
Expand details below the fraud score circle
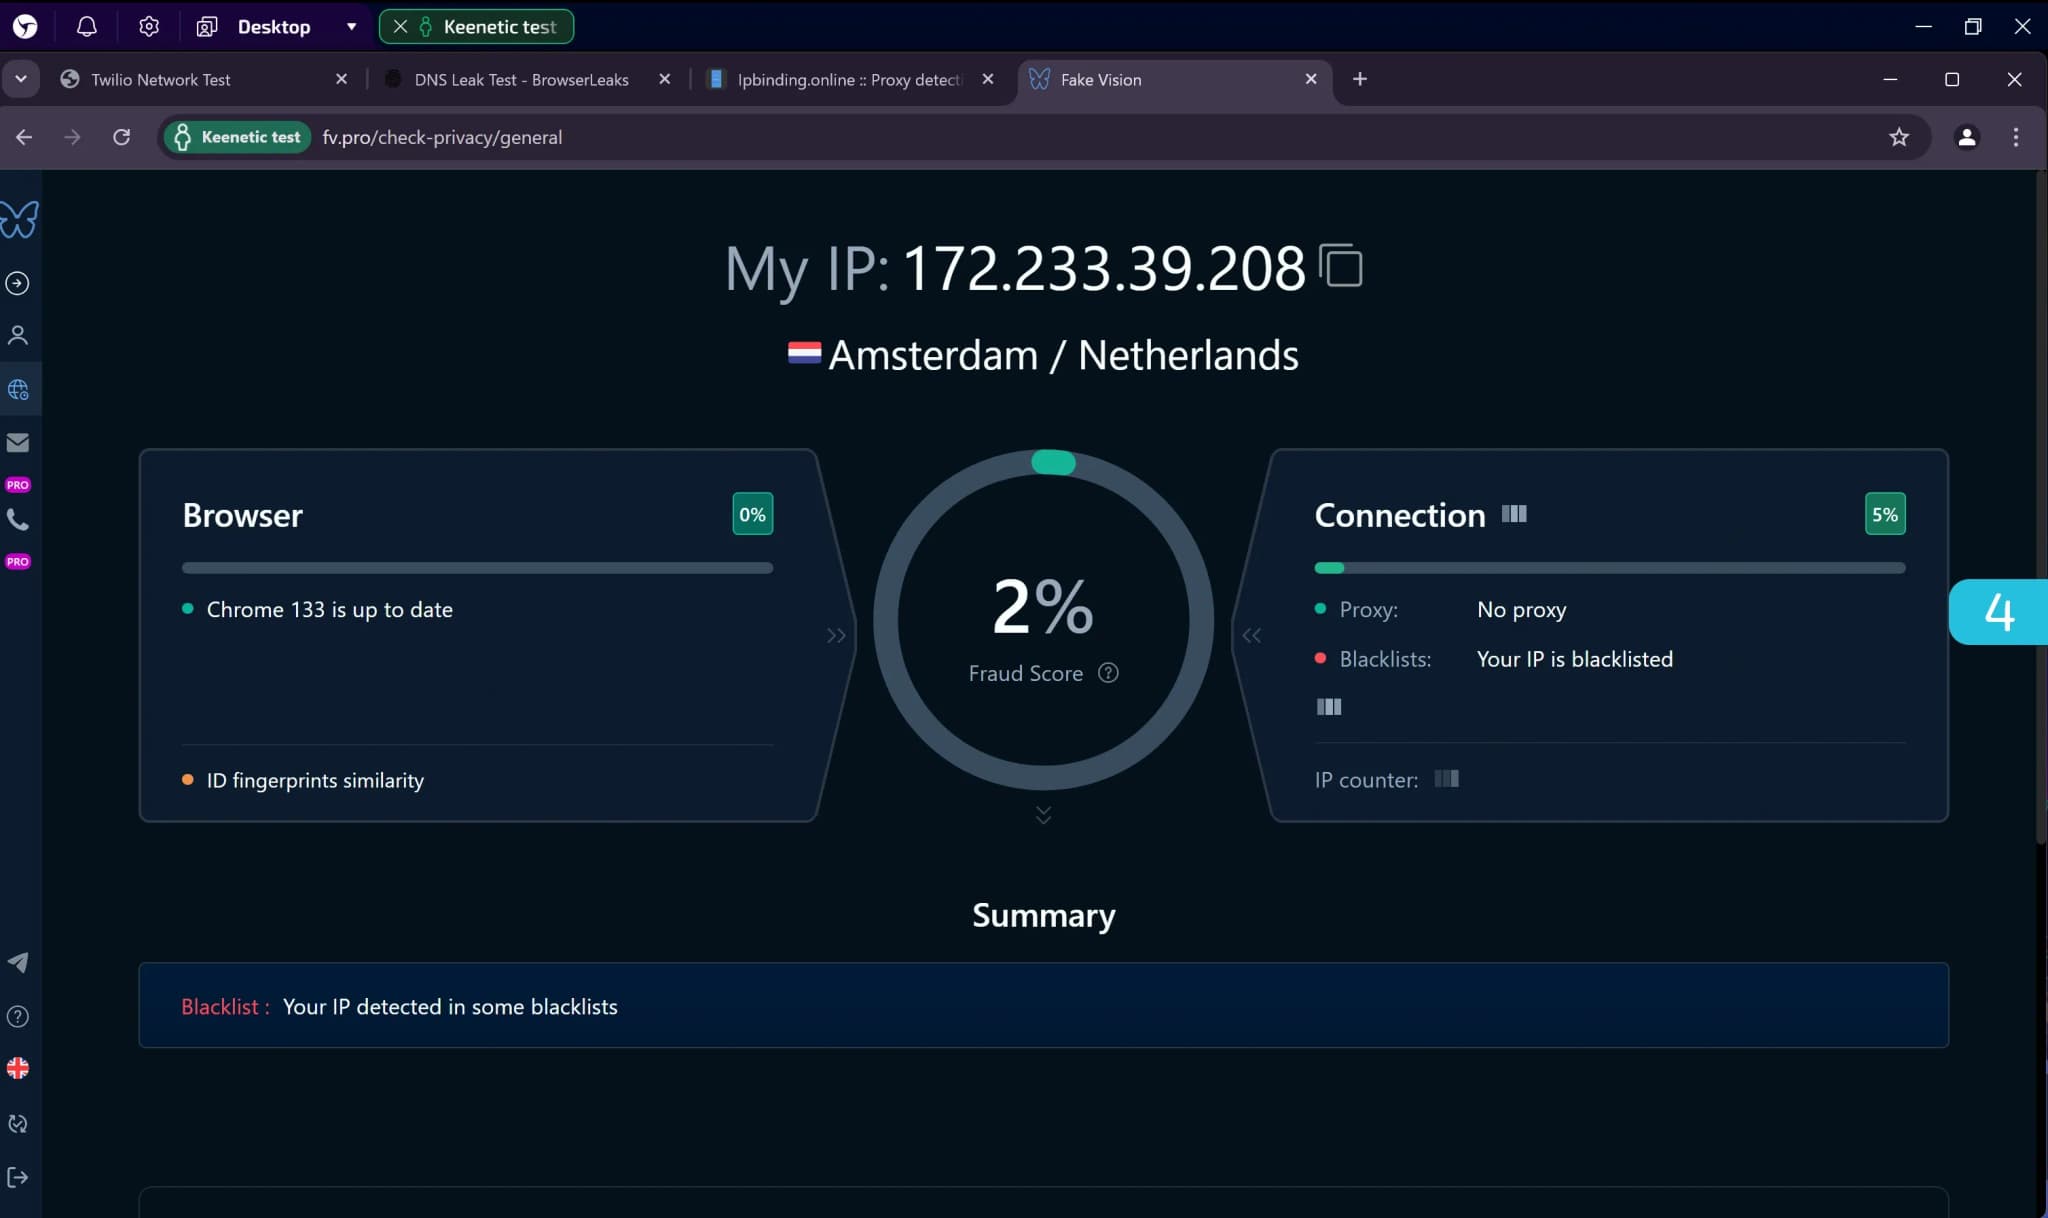click(x=1043, y=815)
